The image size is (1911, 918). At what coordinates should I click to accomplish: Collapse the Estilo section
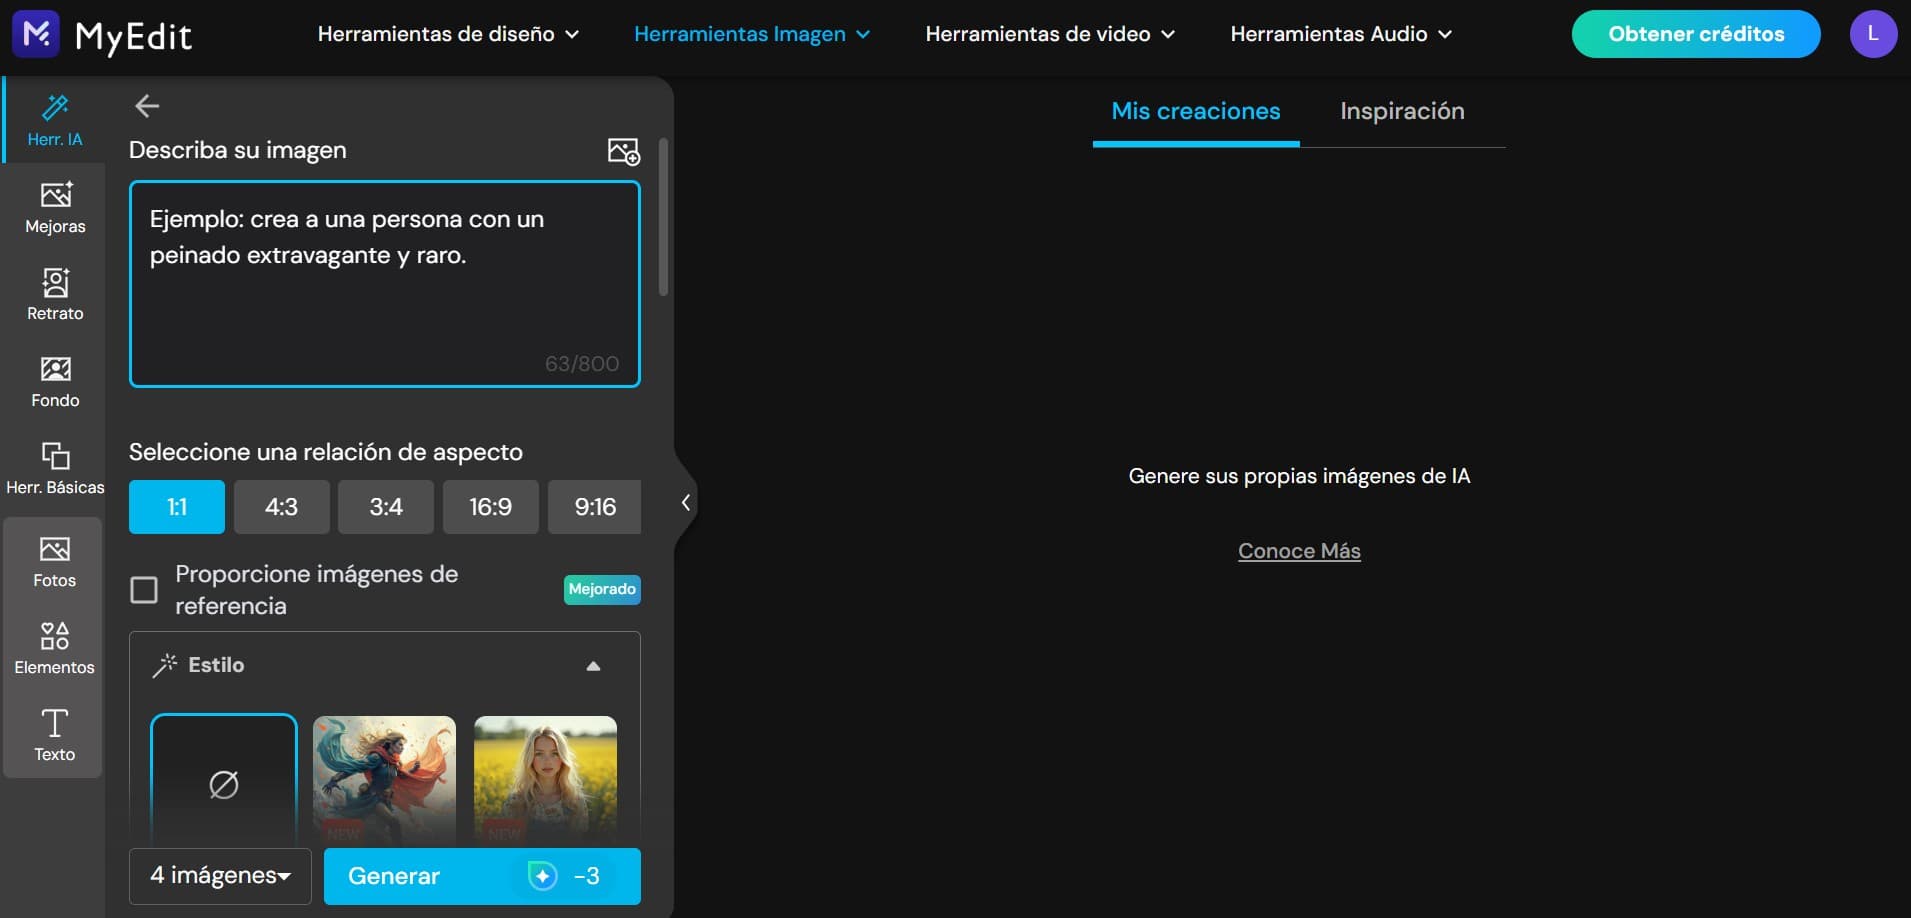[593, 666]
